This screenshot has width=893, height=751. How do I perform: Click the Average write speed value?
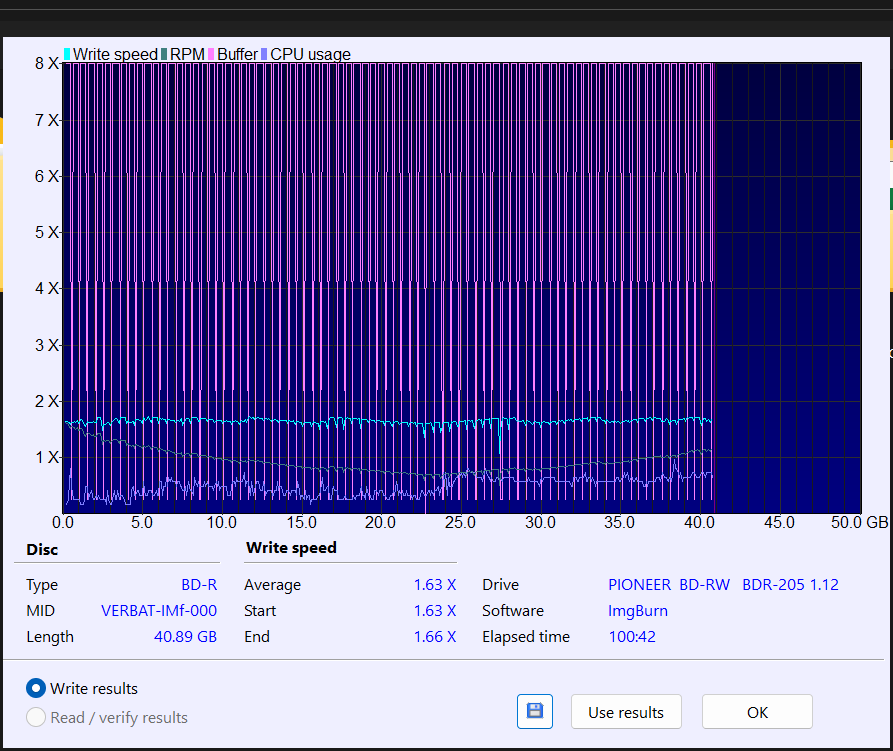435,585
